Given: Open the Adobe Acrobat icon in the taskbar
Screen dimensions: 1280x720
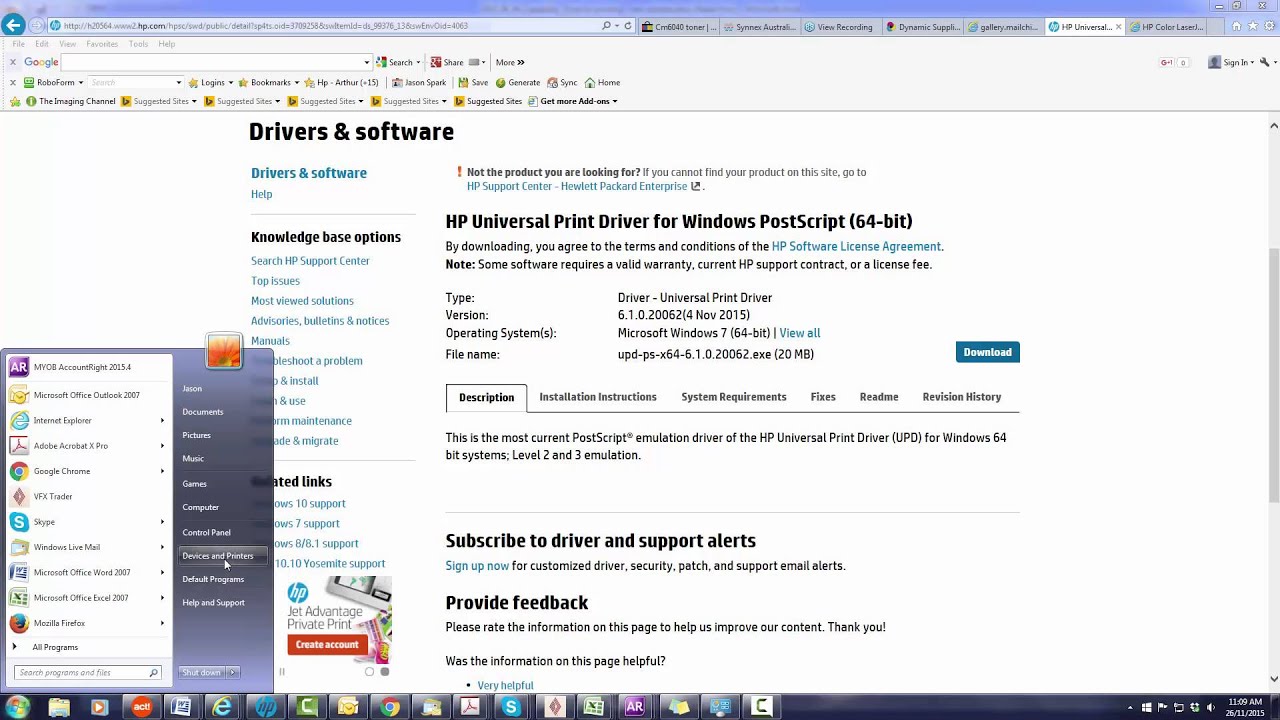Looking at the screenshot, I should click(x=470, y=707).
